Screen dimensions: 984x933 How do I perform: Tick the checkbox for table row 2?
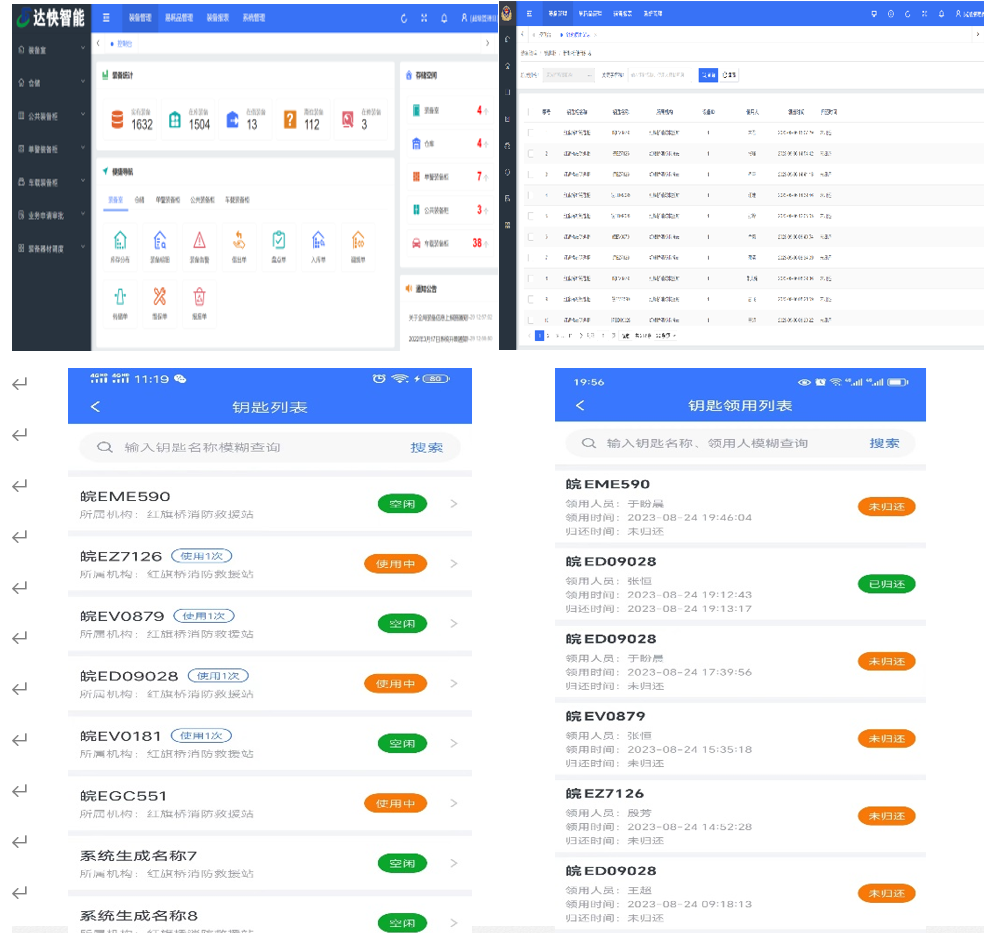point(531,153)
